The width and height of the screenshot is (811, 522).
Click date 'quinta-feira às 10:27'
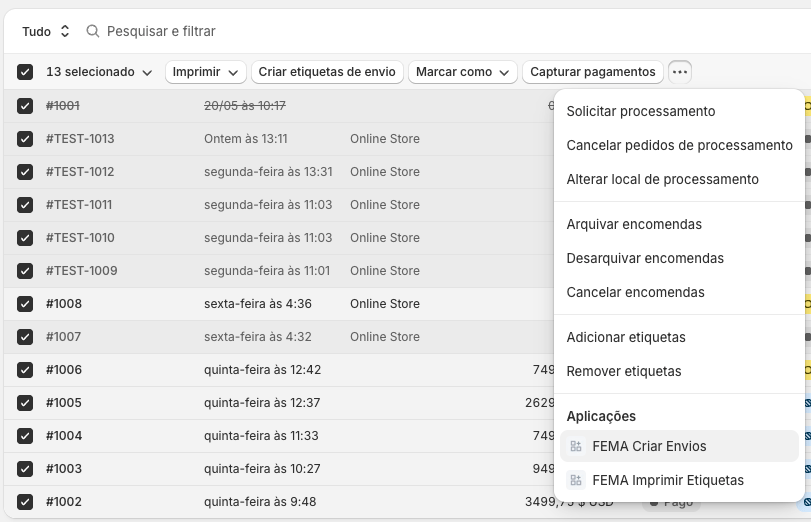[262, 469]
